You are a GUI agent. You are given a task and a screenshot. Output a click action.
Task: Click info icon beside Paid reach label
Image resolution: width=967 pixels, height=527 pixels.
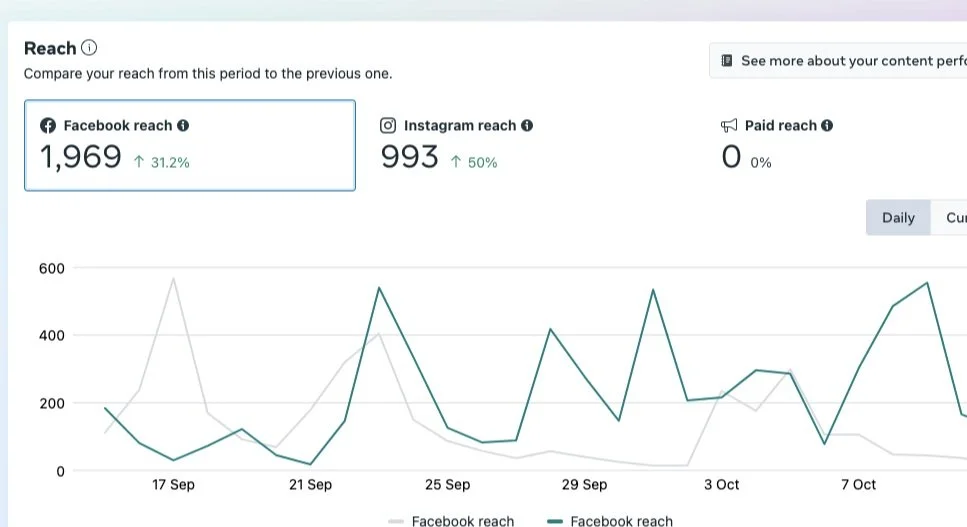[827, 125]
